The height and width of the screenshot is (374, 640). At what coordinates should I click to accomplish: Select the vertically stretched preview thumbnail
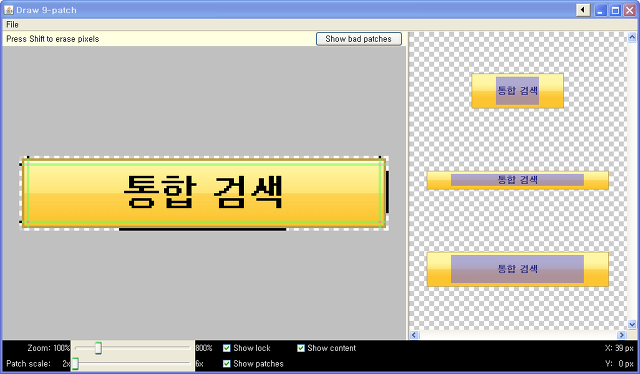pos(518,91)
